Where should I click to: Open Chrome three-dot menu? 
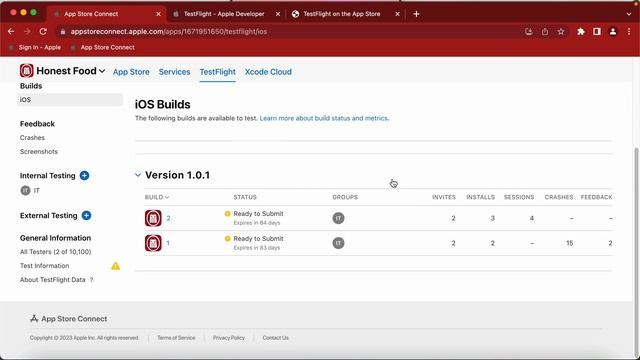[629, 31]
